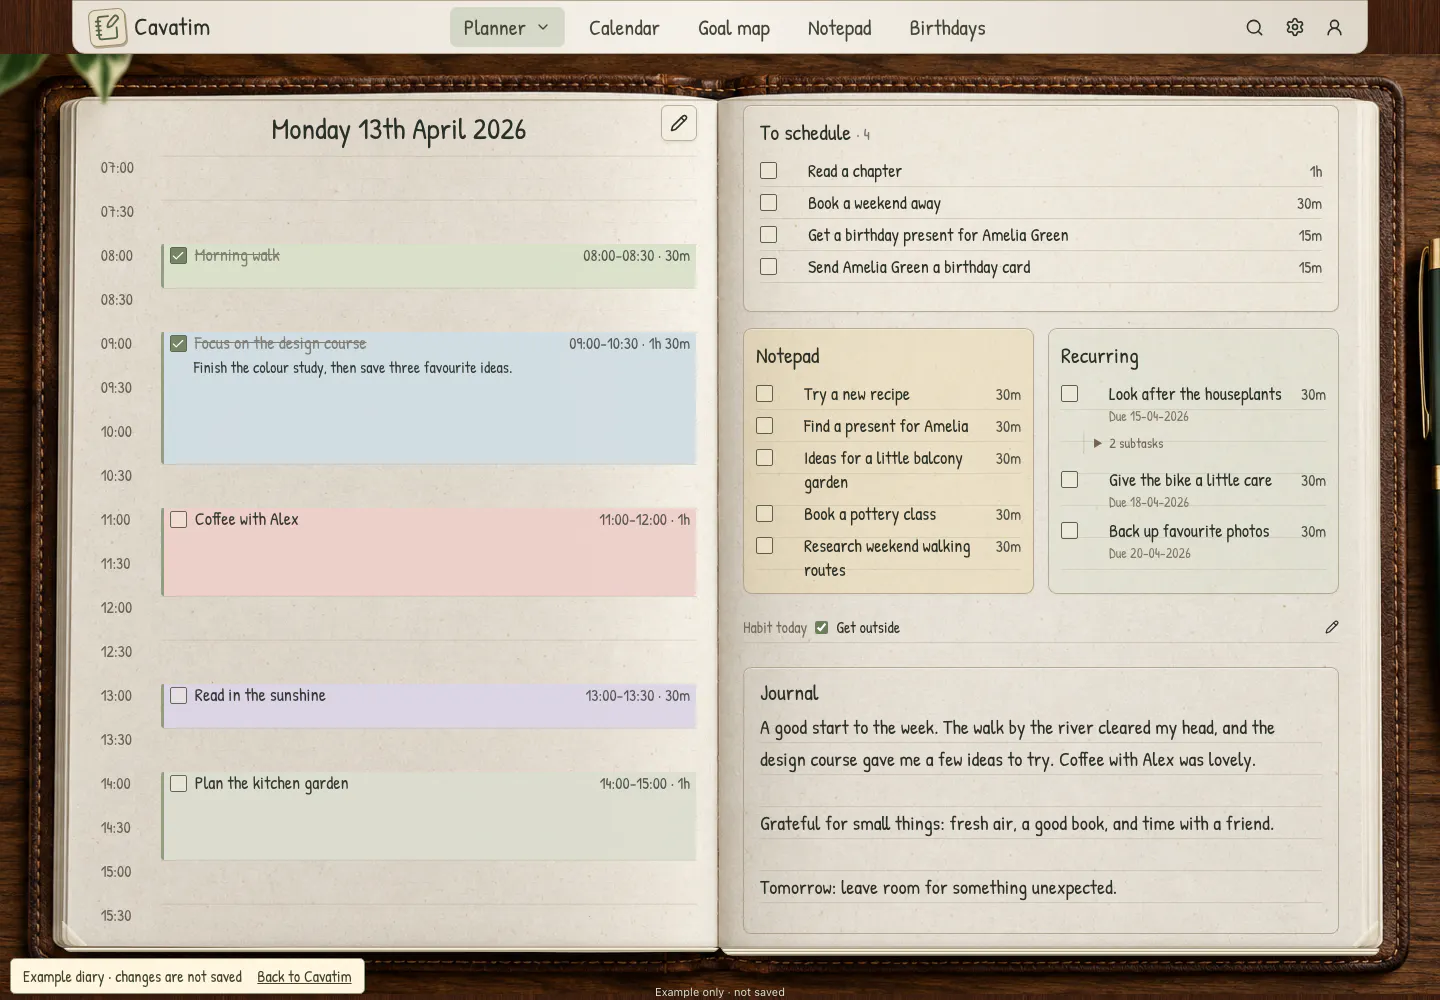Click the Habit today label
This screenshot has height=1000, width=1440.
coord(775,628)
